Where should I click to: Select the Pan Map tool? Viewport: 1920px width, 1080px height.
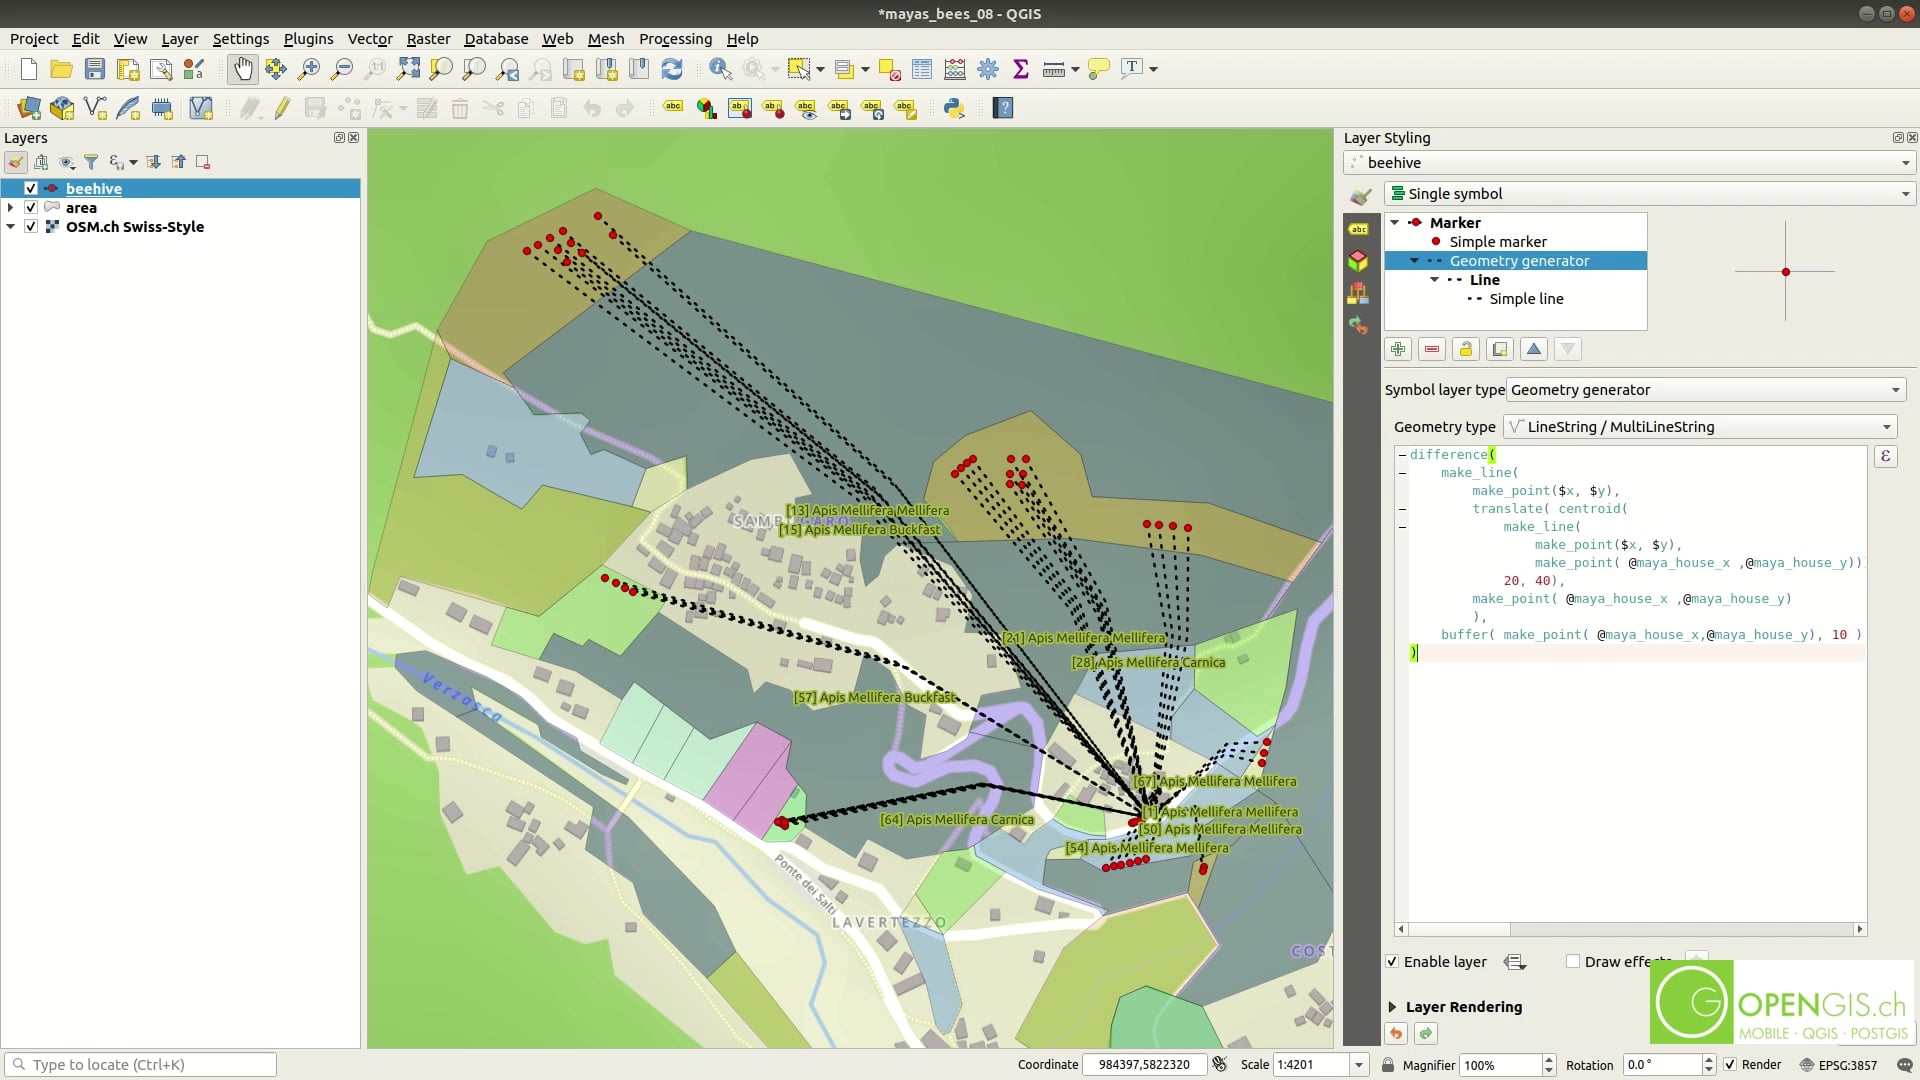(243, 69)
